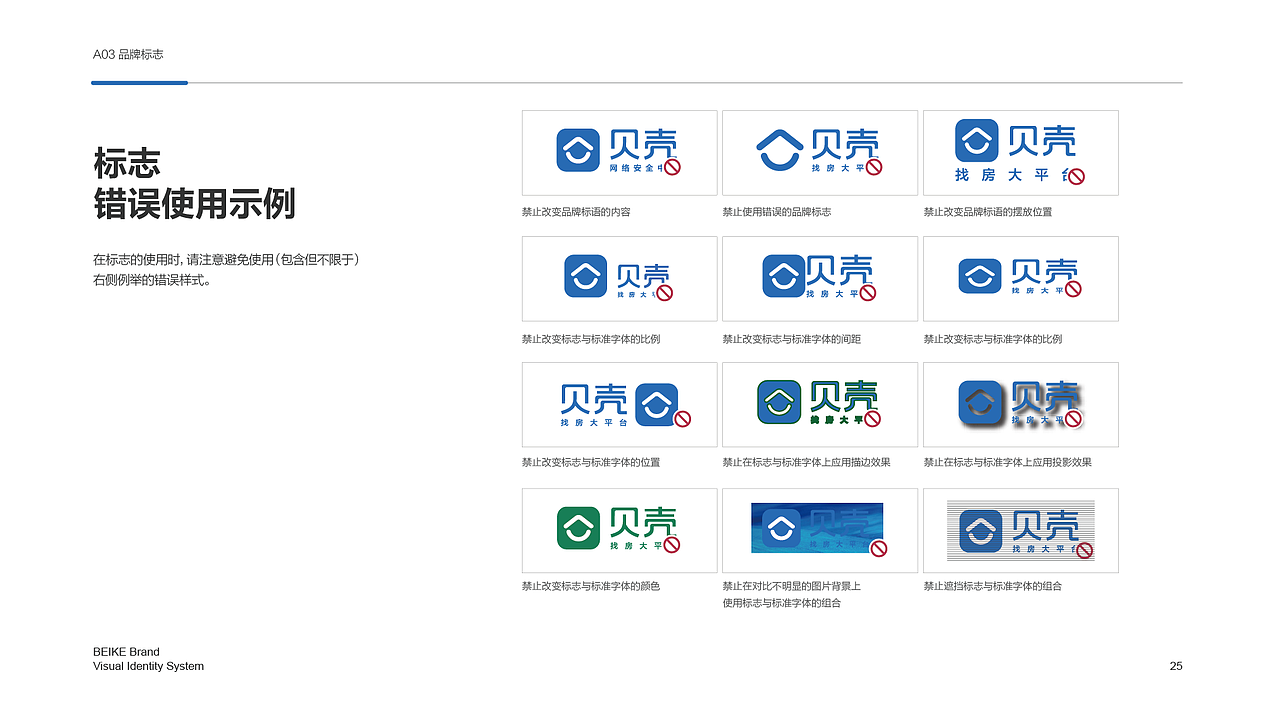
Task: Click the prohibition icon on the striped overlay example
Action: 1084,550
